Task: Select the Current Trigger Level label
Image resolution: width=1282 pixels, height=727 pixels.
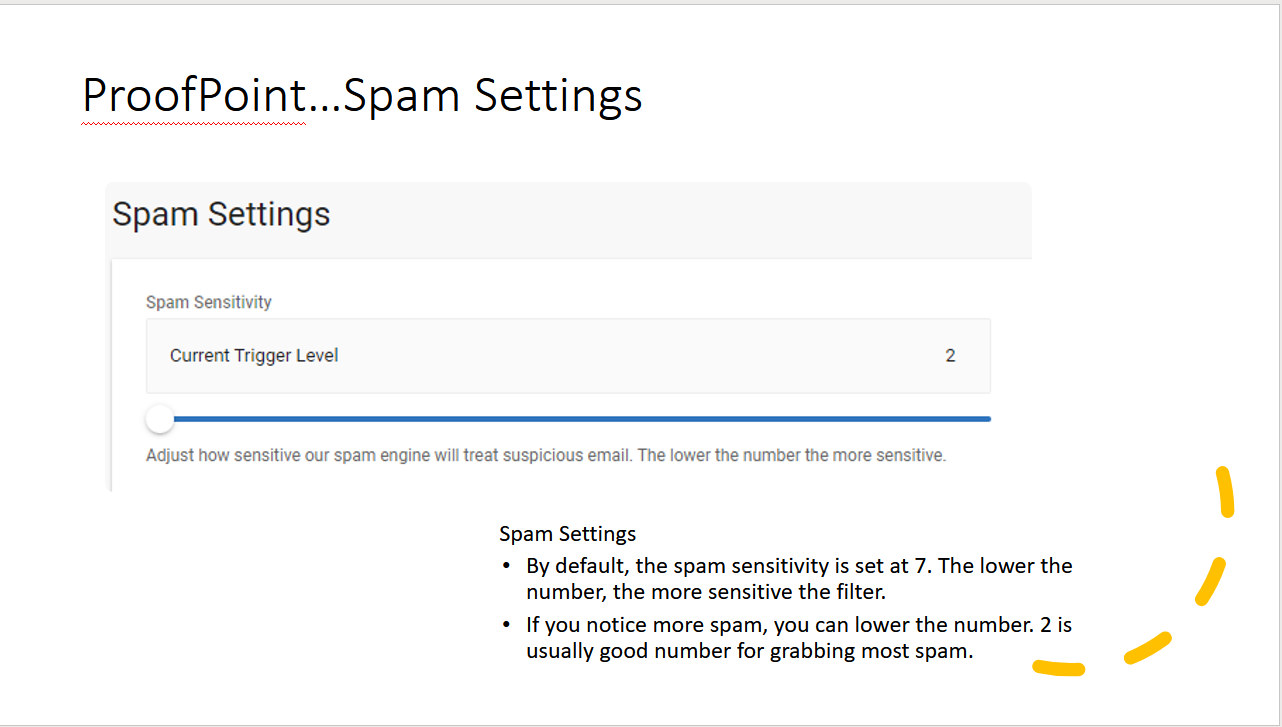Action: [x=254, y=356]
